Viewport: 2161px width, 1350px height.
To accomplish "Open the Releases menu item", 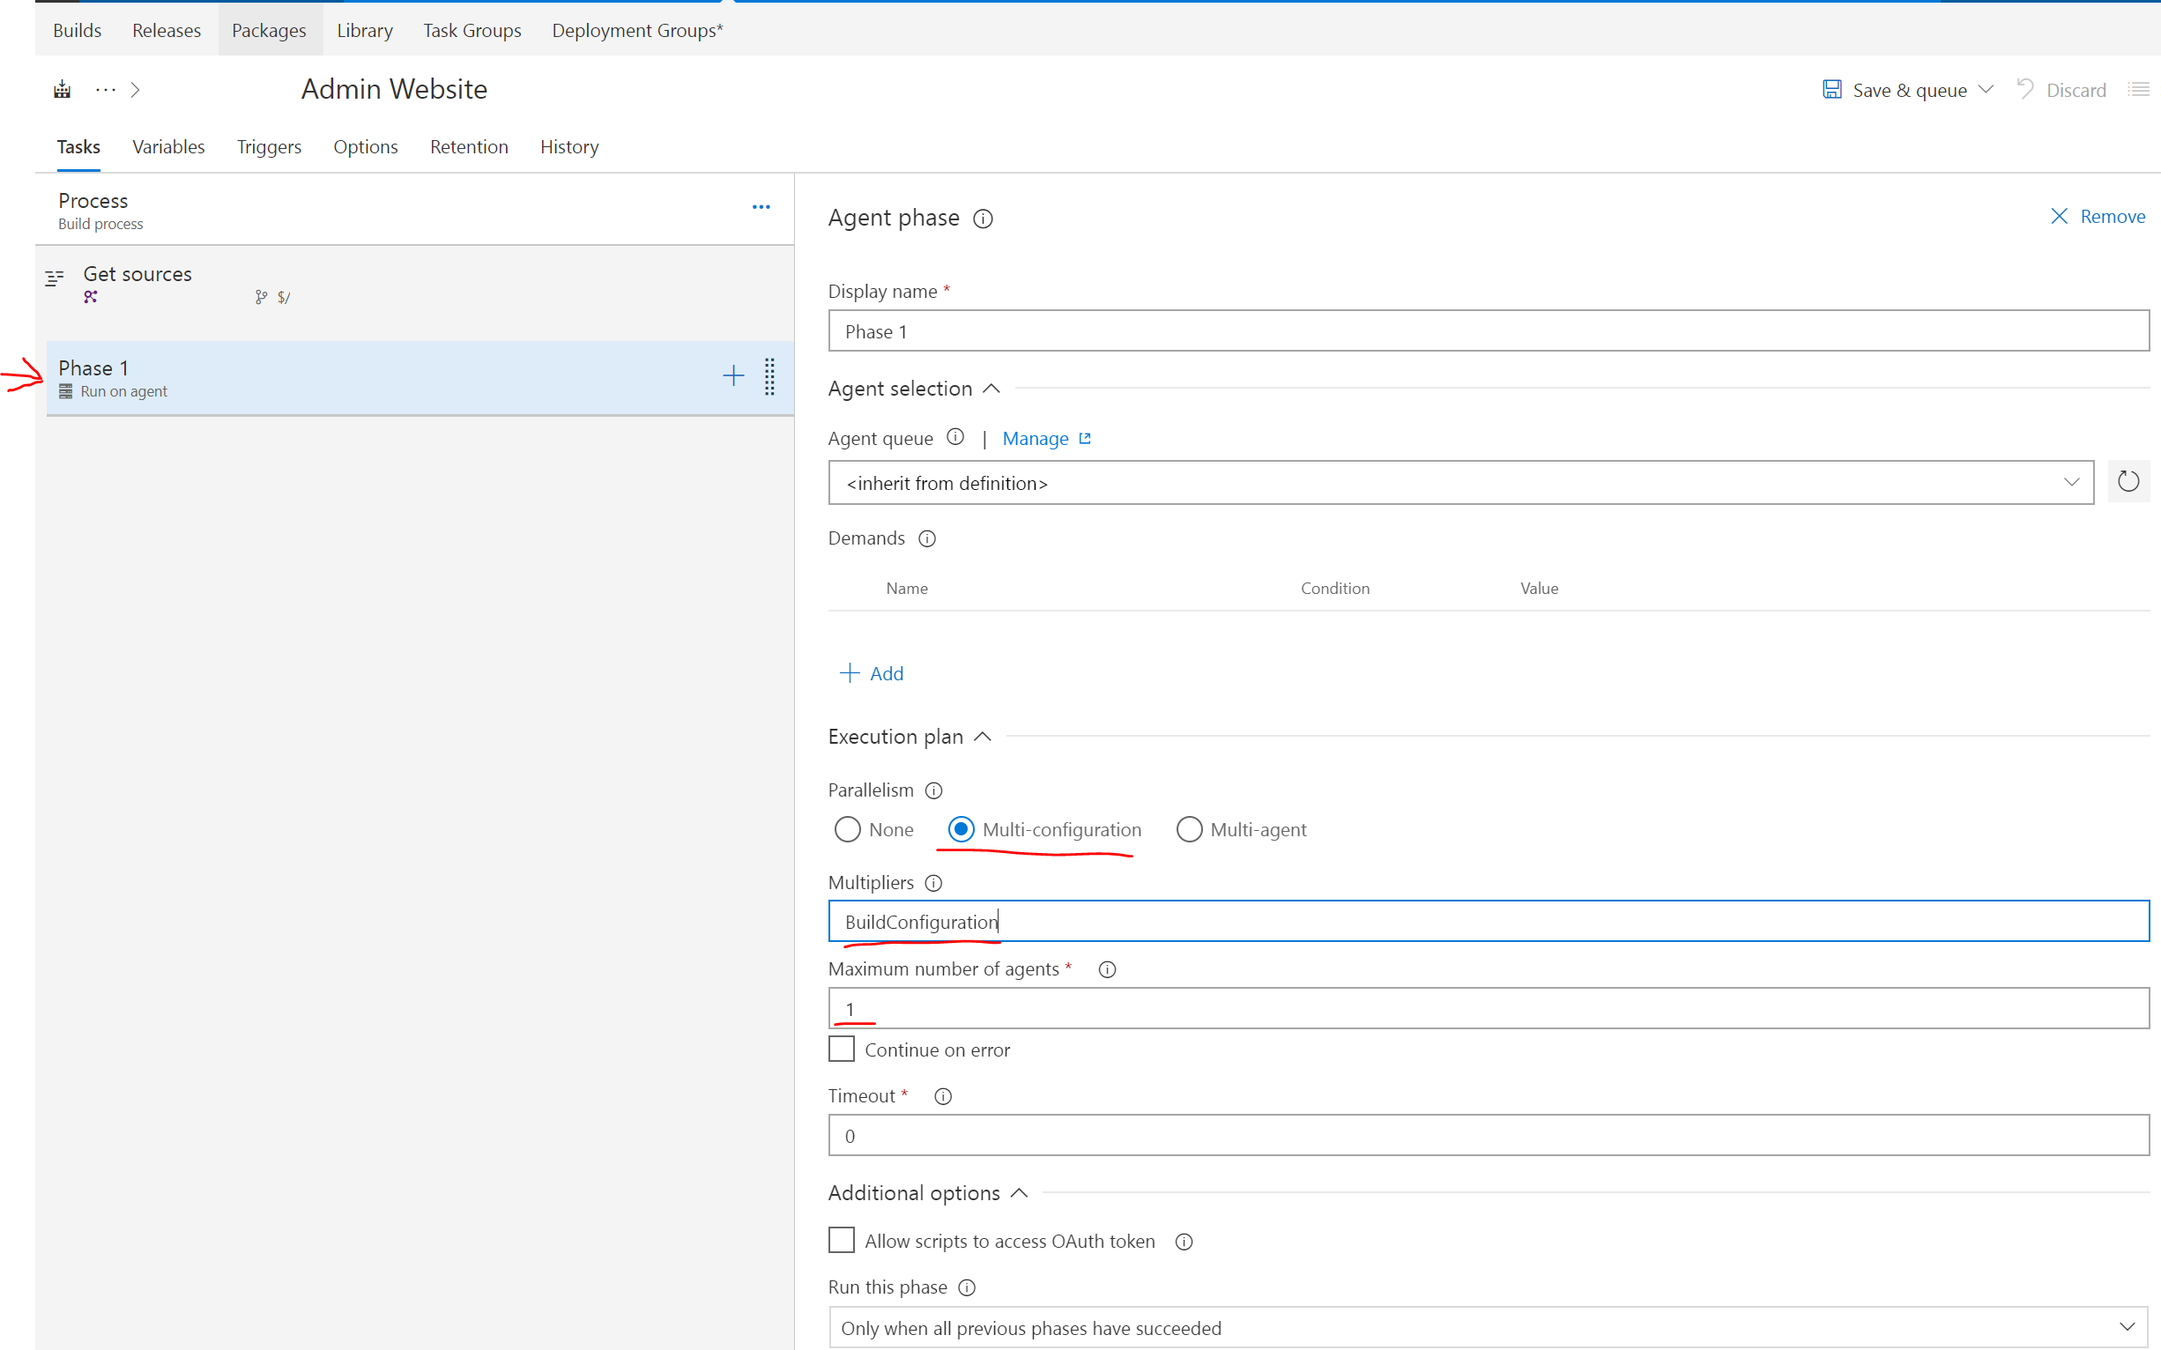I will coord(166,30).
